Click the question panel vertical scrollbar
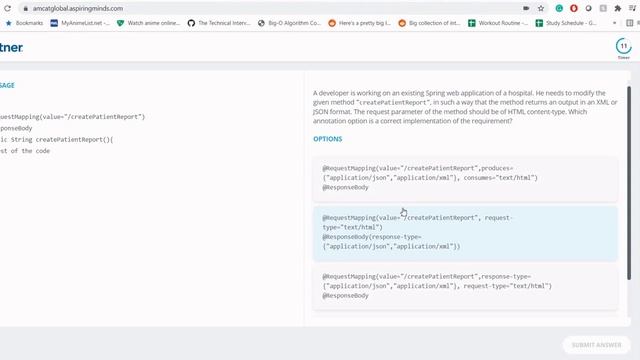Screen dimensions: 640x360 pos(629,182)
